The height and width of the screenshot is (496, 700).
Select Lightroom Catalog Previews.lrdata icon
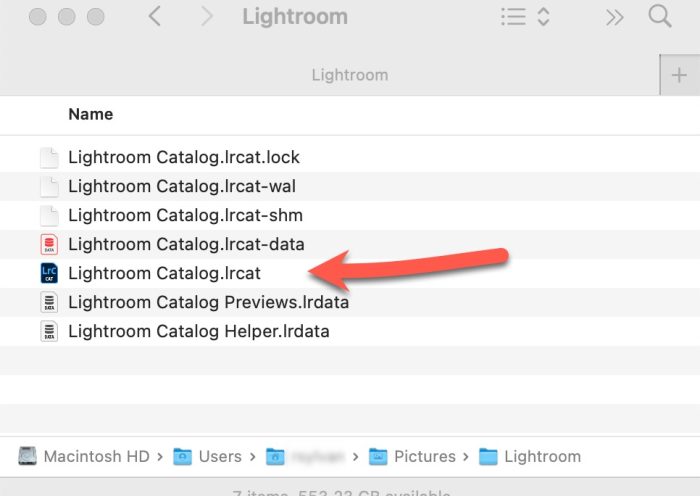point(49,302)
